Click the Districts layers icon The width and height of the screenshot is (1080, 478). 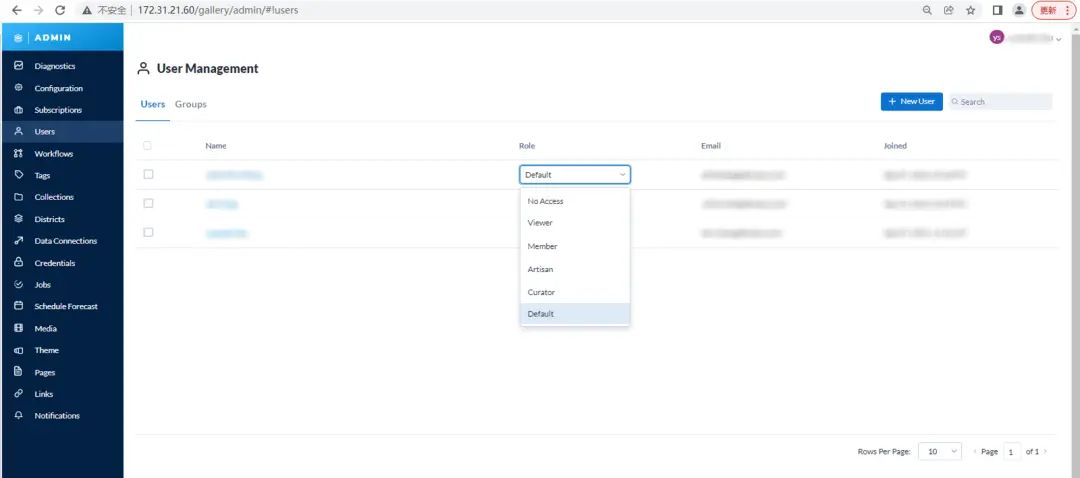tap(19, 219)
